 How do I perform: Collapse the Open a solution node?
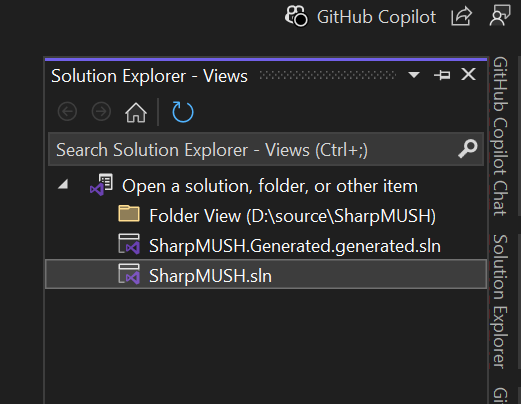coord(63,184)
